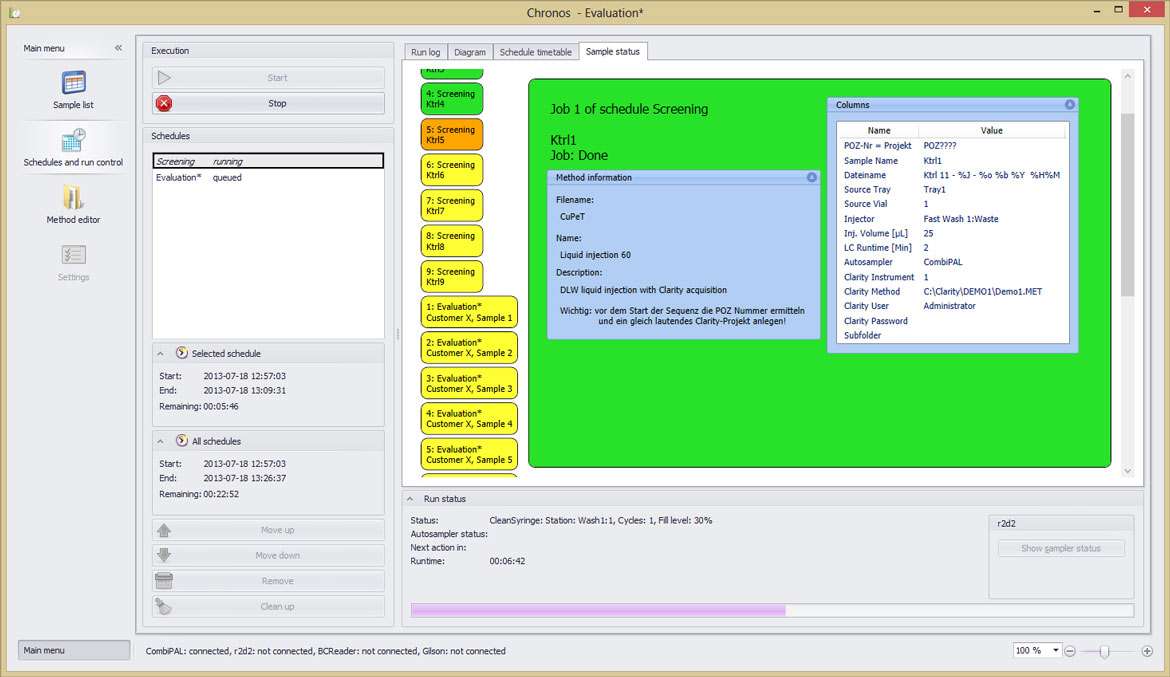Select Evaluation* Customer X, Sample 2
The image size is (1170, 677).
[x=469, y=347]
